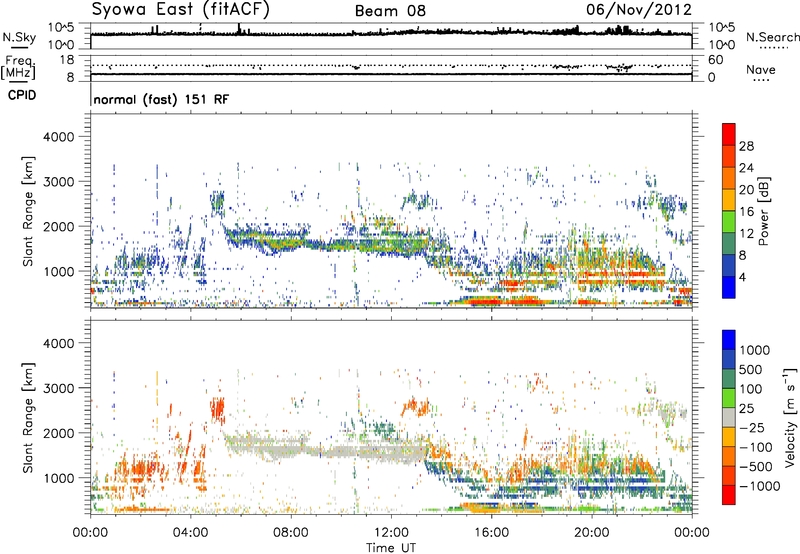Click inside the velocity range-time plot

tap(391, 416)
